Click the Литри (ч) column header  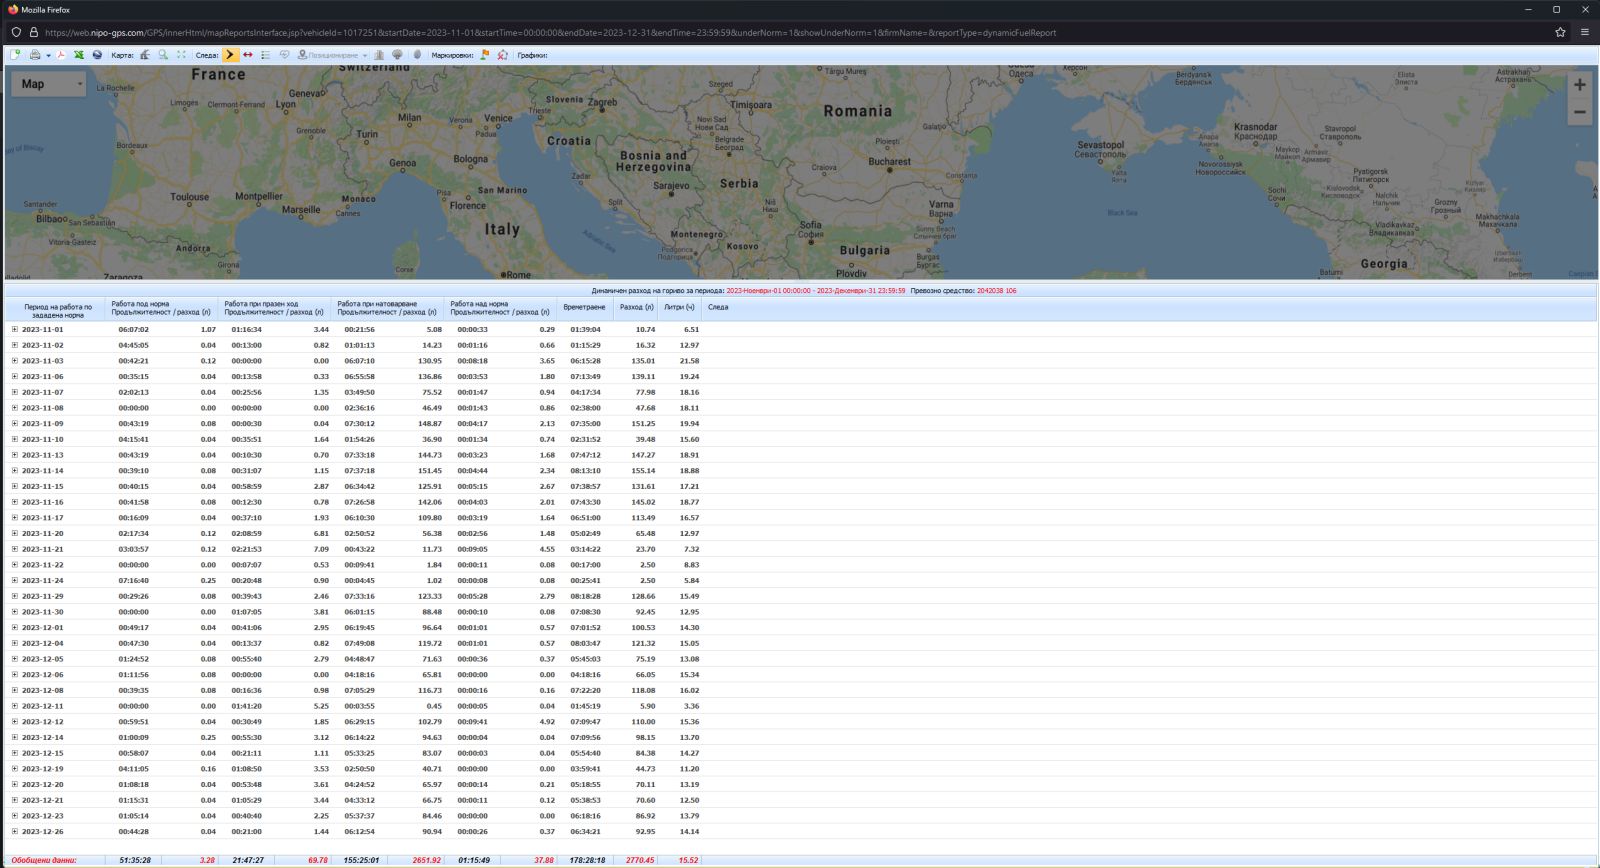point(679,308)
